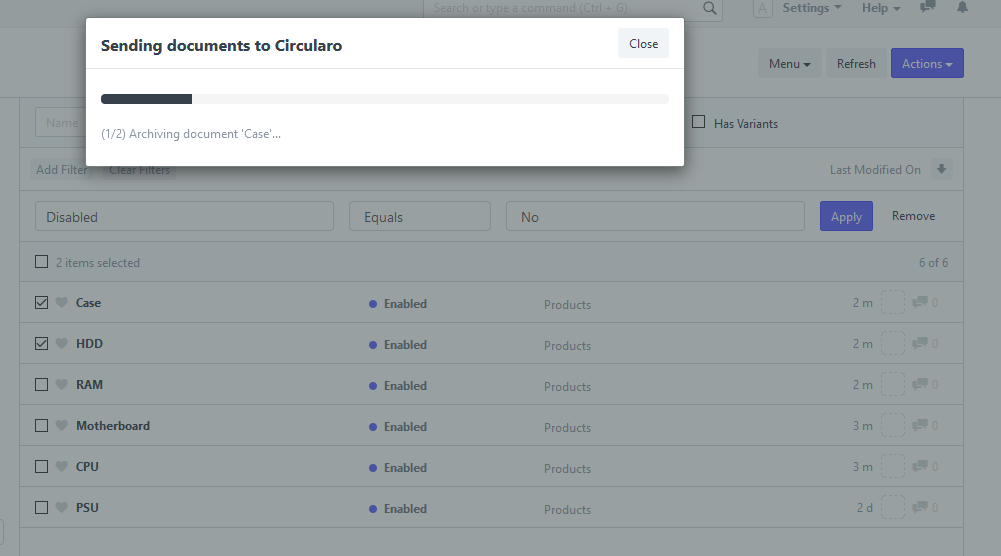
Task: Open comments icon on RAM row
Action: (x=920, y=384)
